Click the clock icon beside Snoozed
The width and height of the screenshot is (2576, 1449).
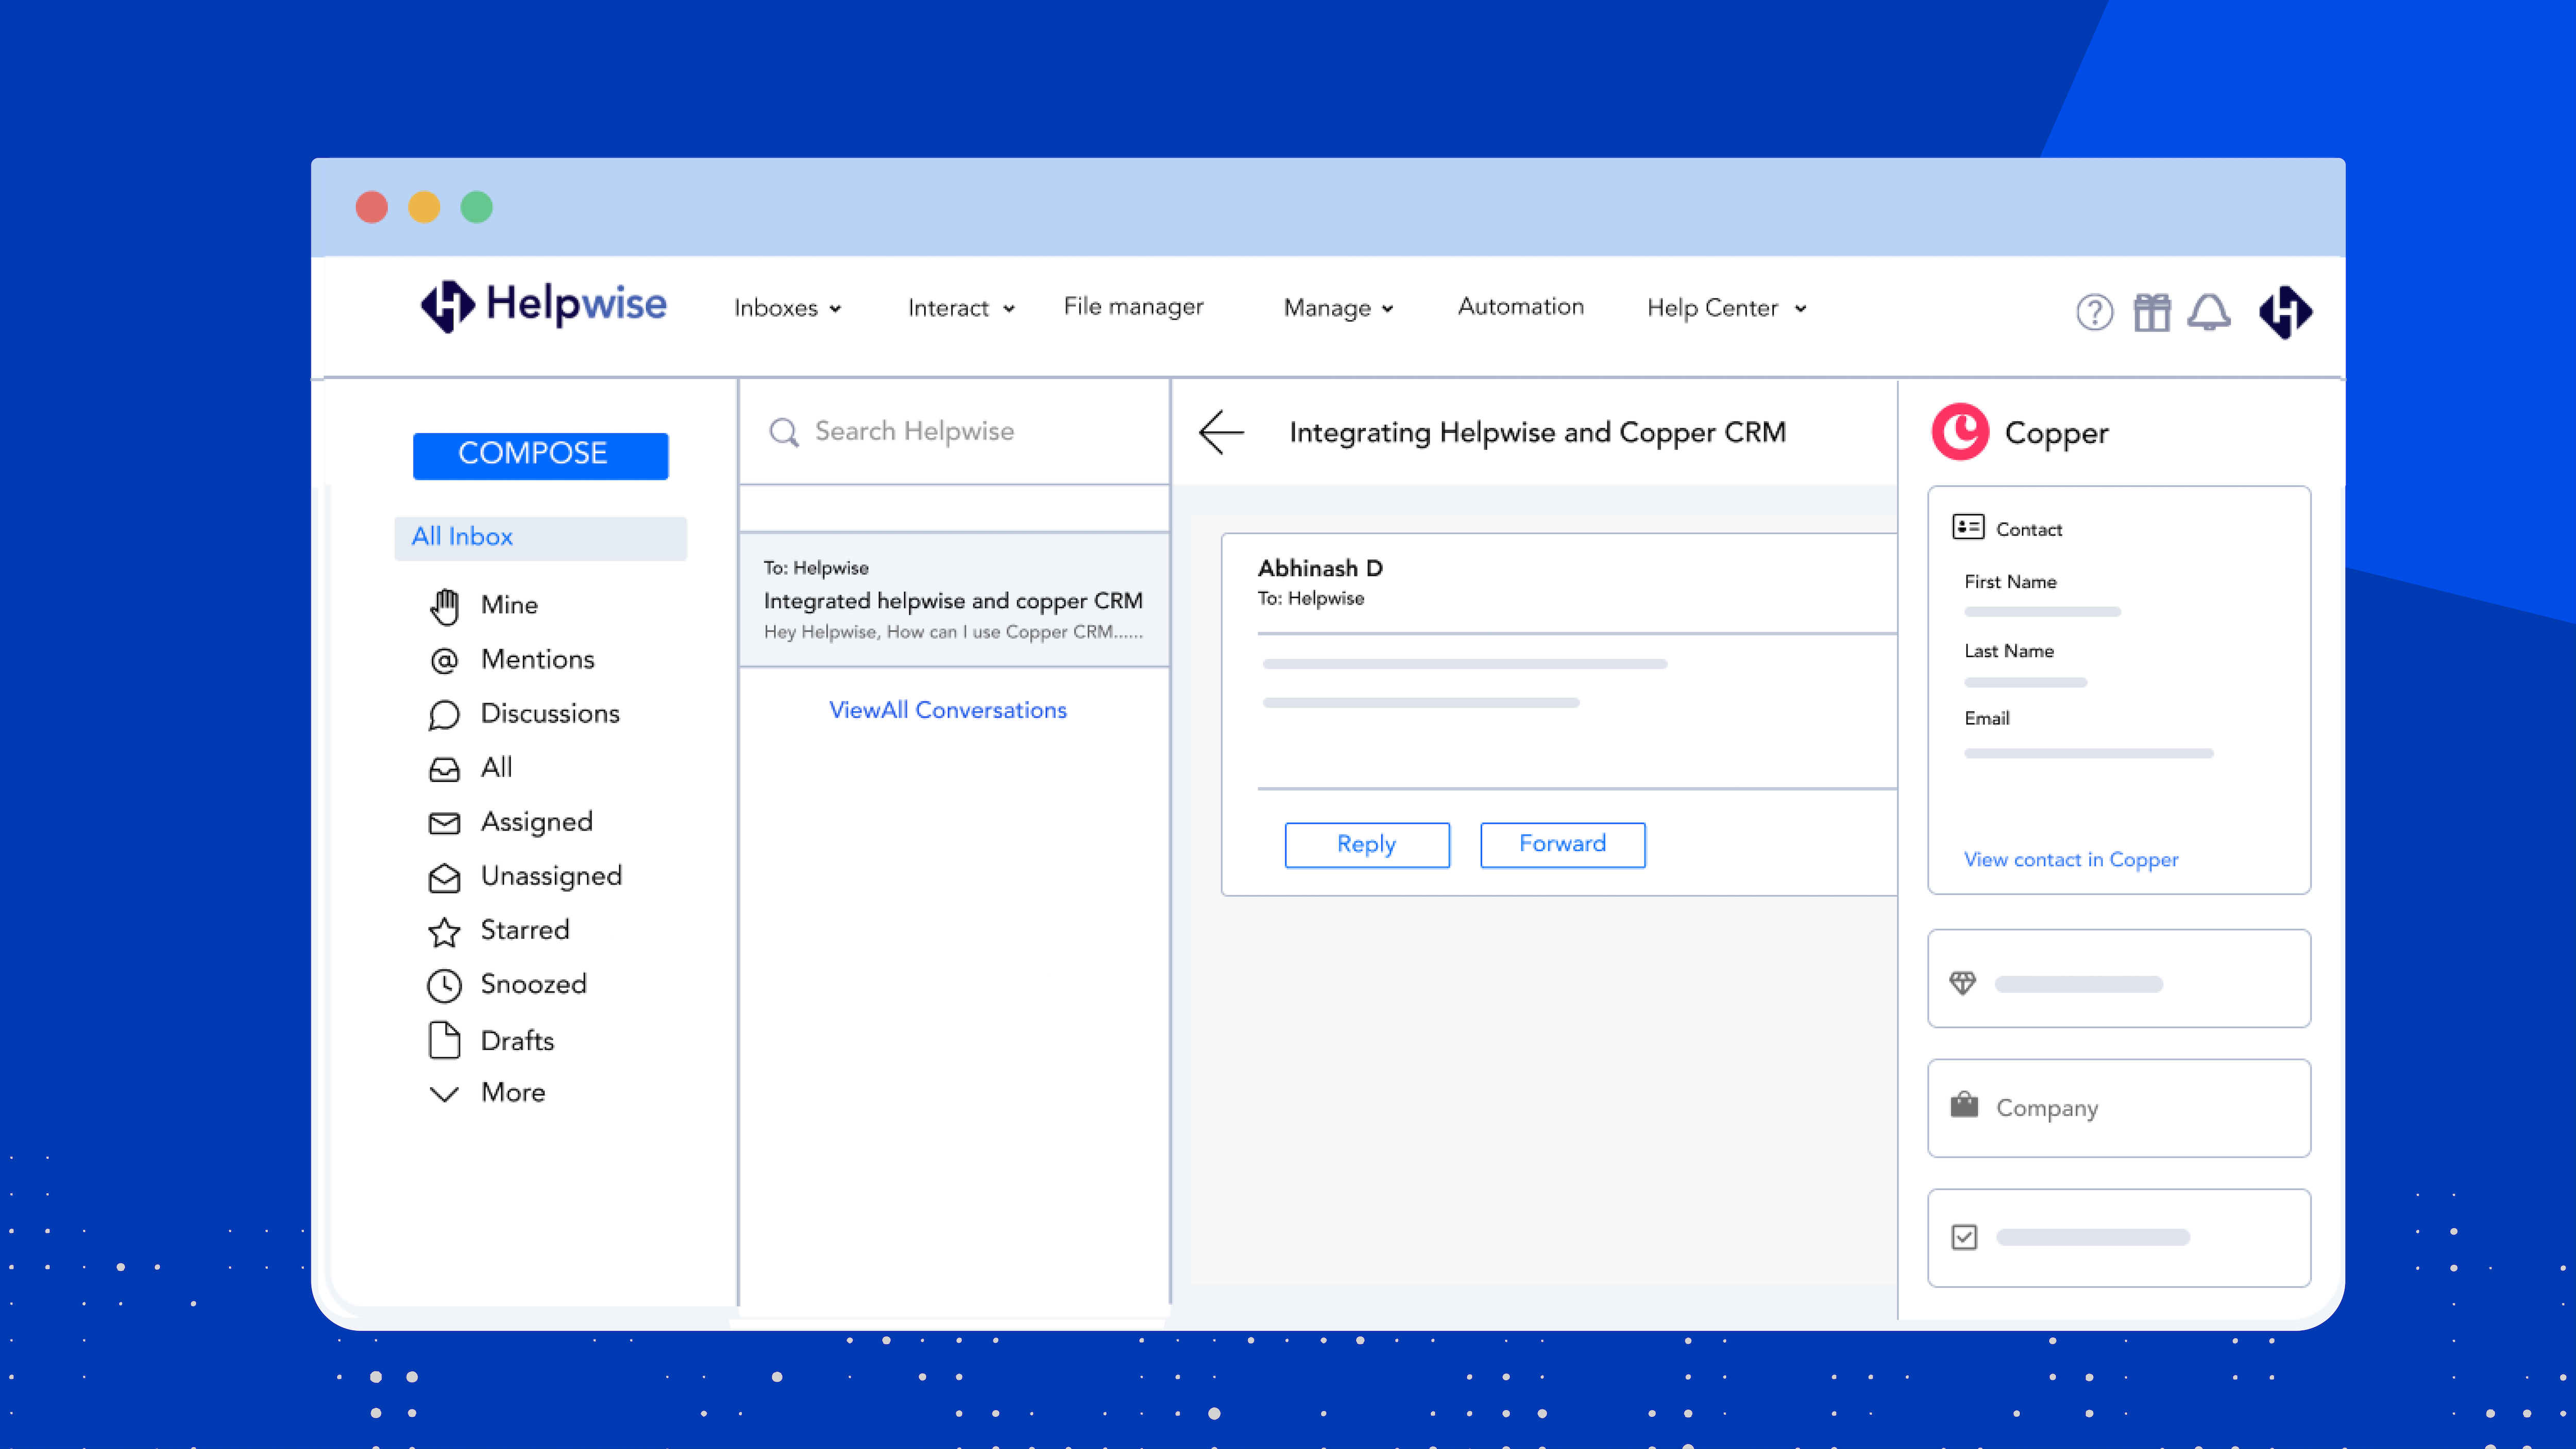(444, 986)
